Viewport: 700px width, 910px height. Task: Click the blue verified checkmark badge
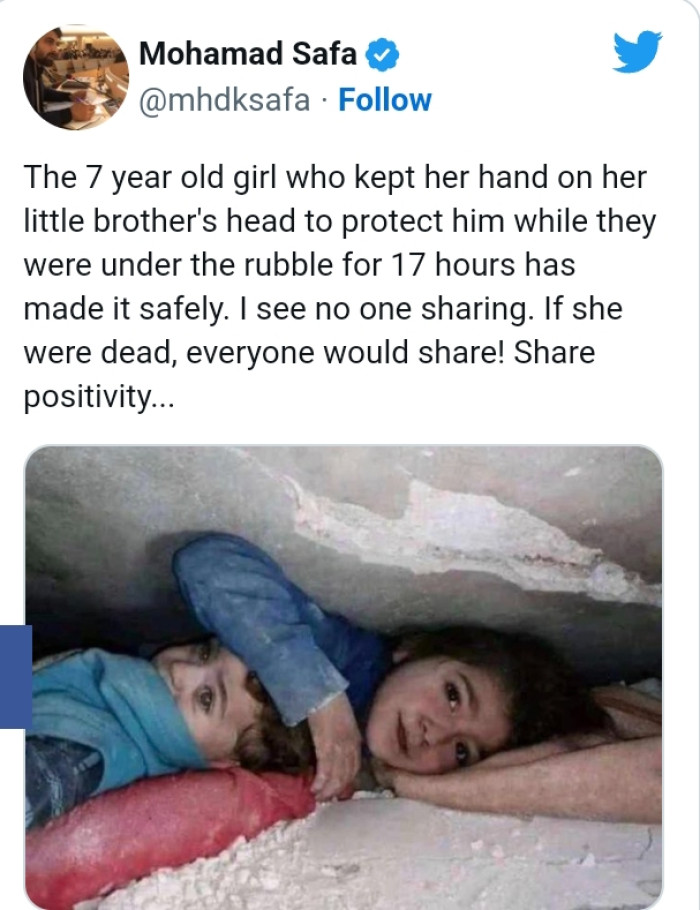[382, 55]
